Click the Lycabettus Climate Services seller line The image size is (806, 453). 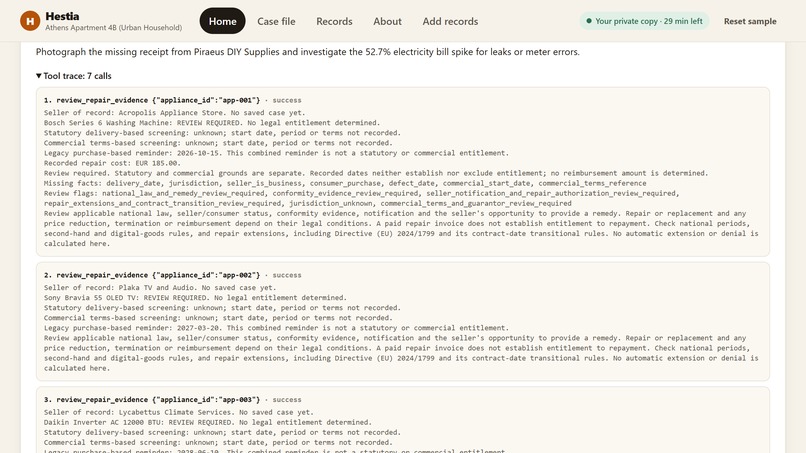(x=178, y=412)
